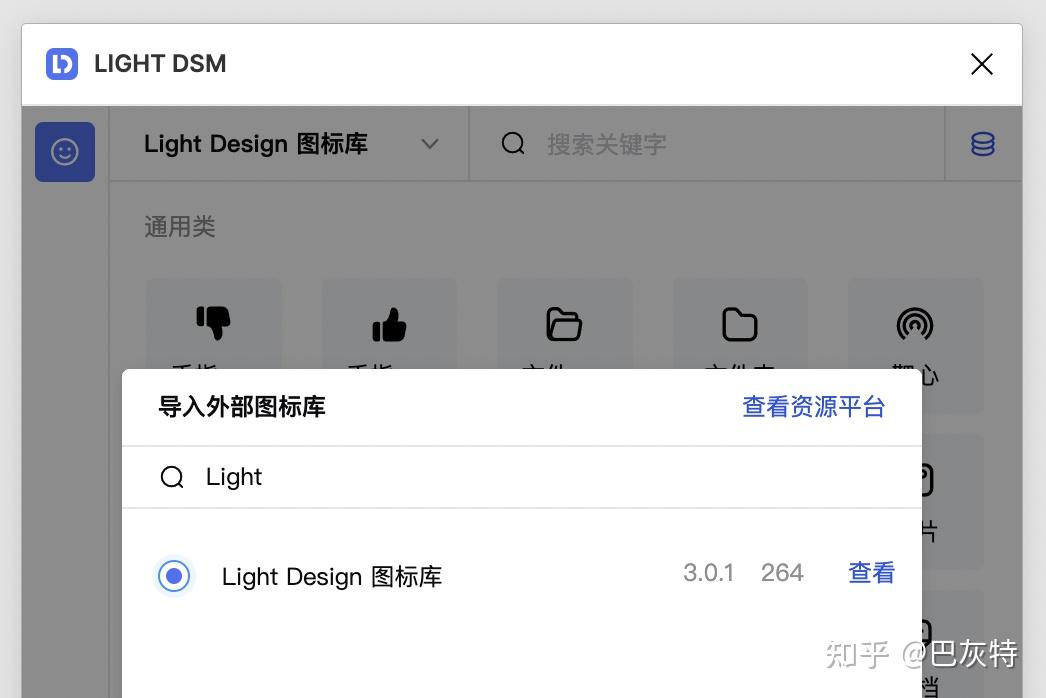1046x698 pixels.
Task: Click the magnifier icon beside 搜索关键字
Action: (513, 143)
